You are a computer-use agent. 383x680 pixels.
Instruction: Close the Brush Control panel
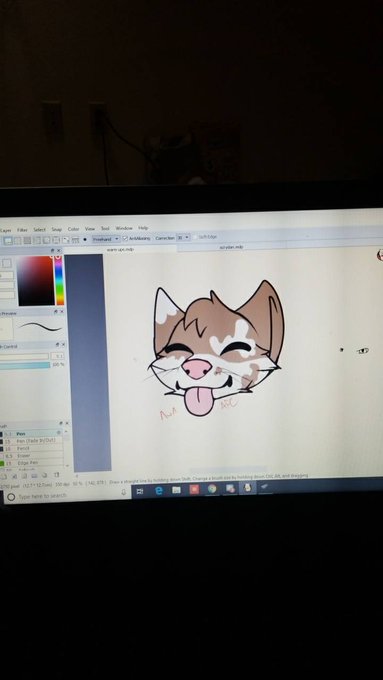click(64, 345)
